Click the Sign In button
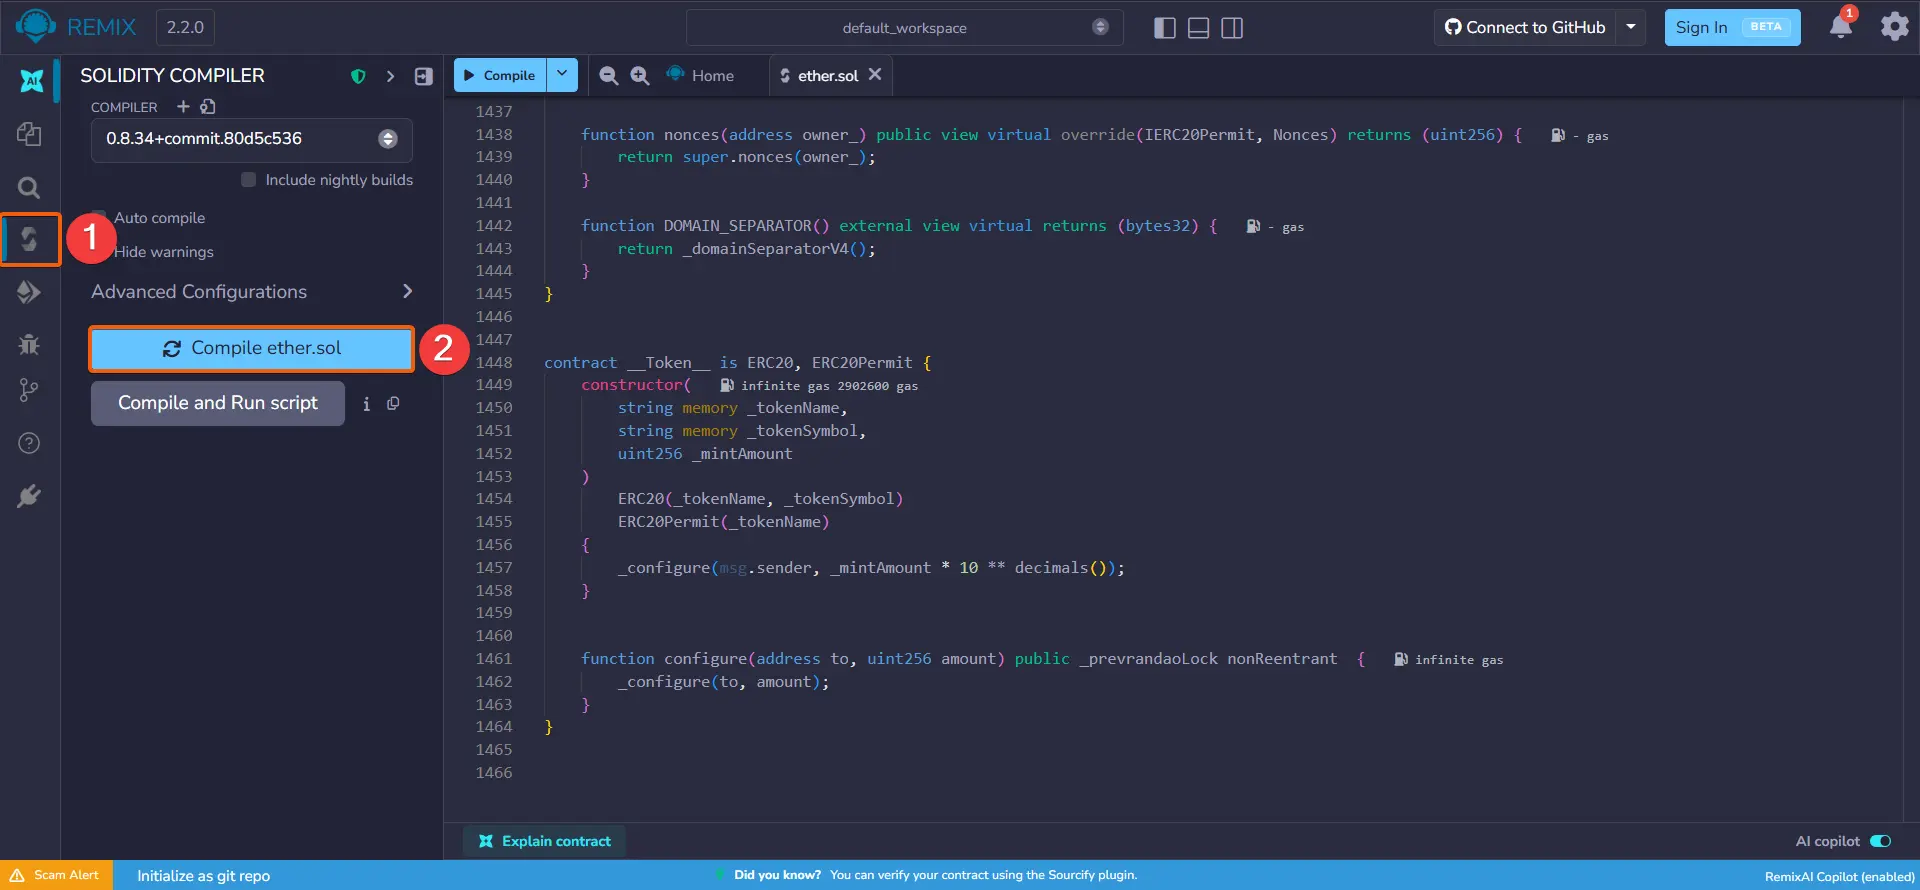The image size is (1920, 890). tap(1732, 28)
